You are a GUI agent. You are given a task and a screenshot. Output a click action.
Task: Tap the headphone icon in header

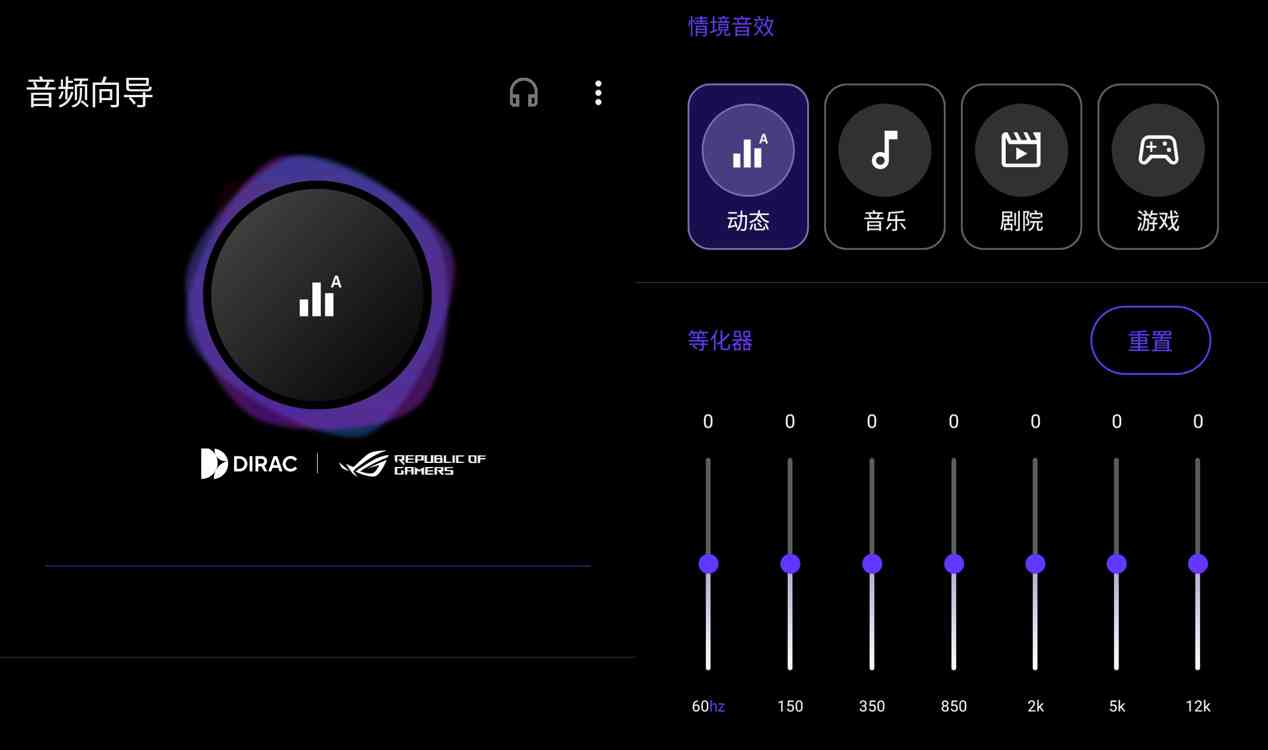pyautogui.click(x=523, y=93)
